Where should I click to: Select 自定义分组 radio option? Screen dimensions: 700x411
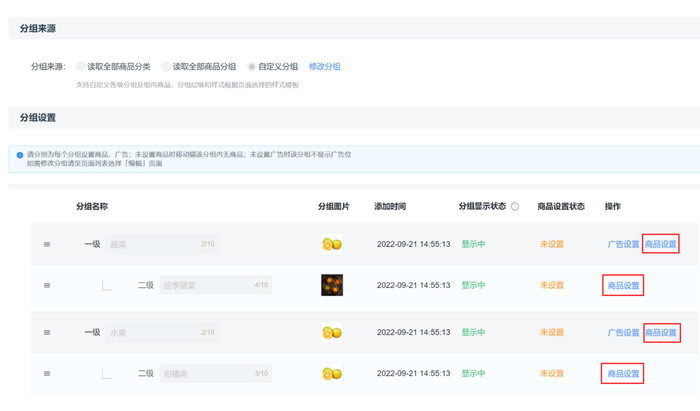tap(251, 66)
